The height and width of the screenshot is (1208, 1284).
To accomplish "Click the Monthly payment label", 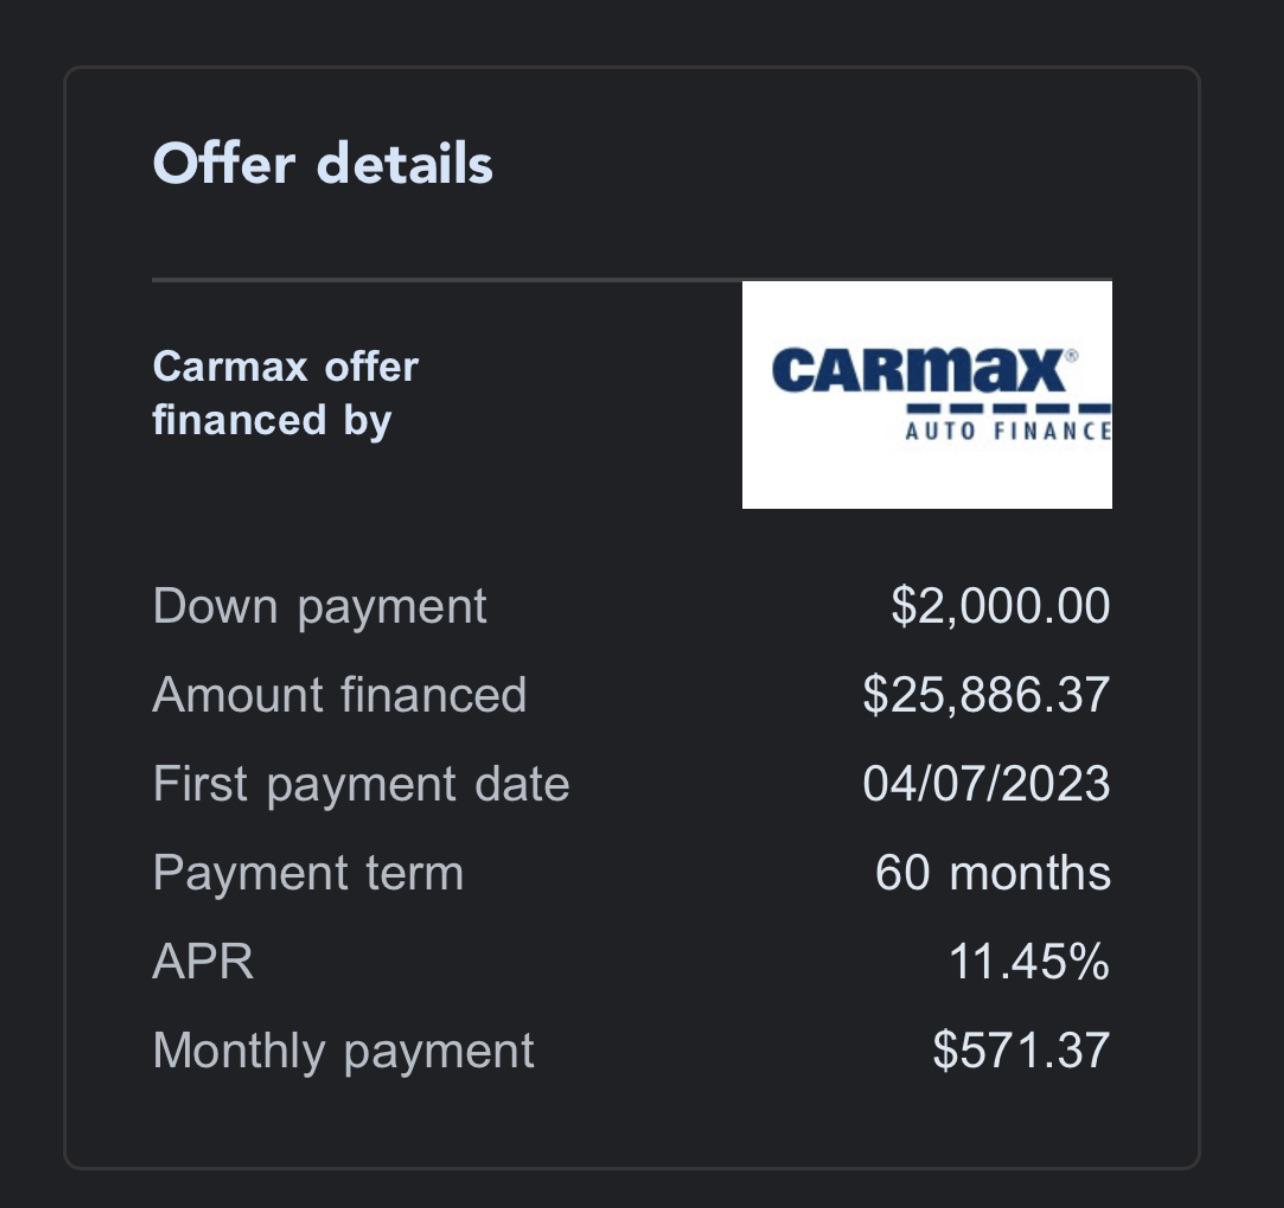I will coord(344,1049).
